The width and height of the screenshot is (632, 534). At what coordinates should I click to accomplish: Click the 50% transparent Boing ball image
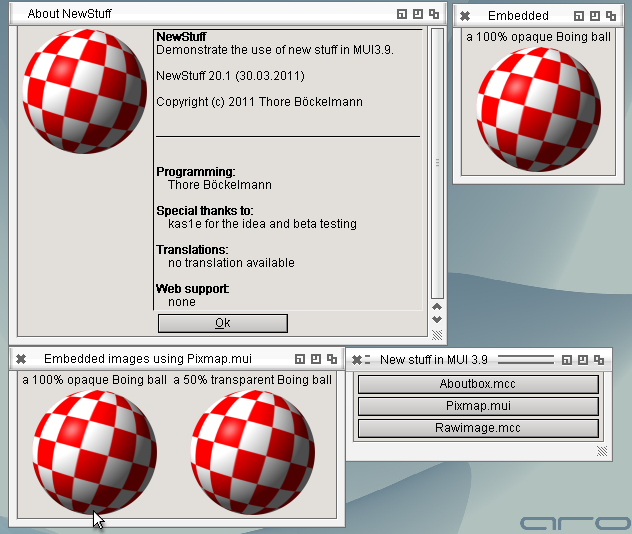252,451
